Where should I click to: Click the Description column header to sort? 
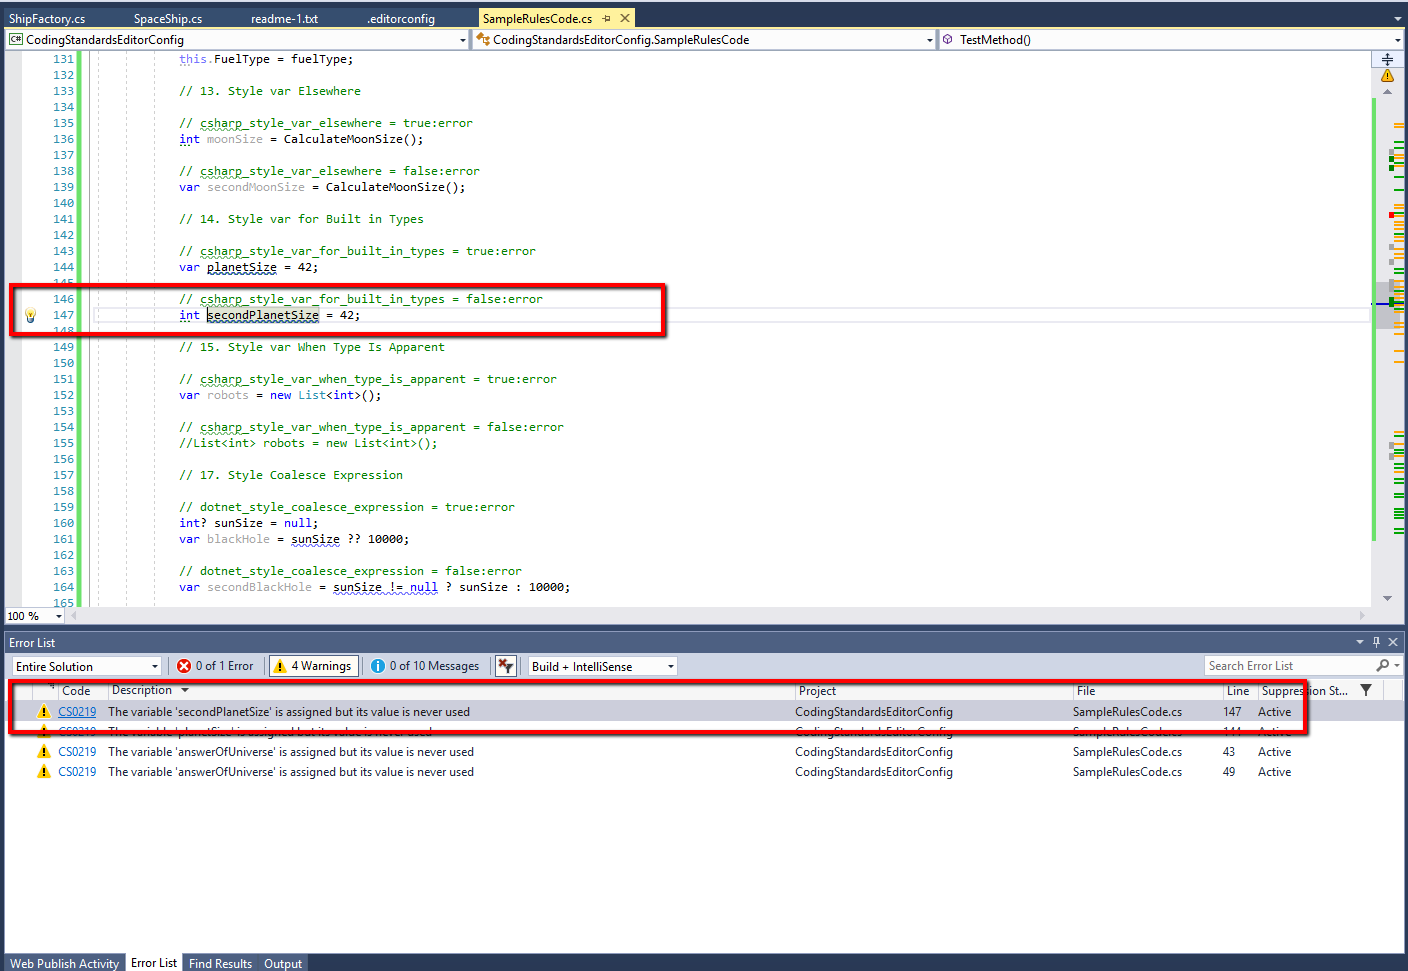(140, 690)
